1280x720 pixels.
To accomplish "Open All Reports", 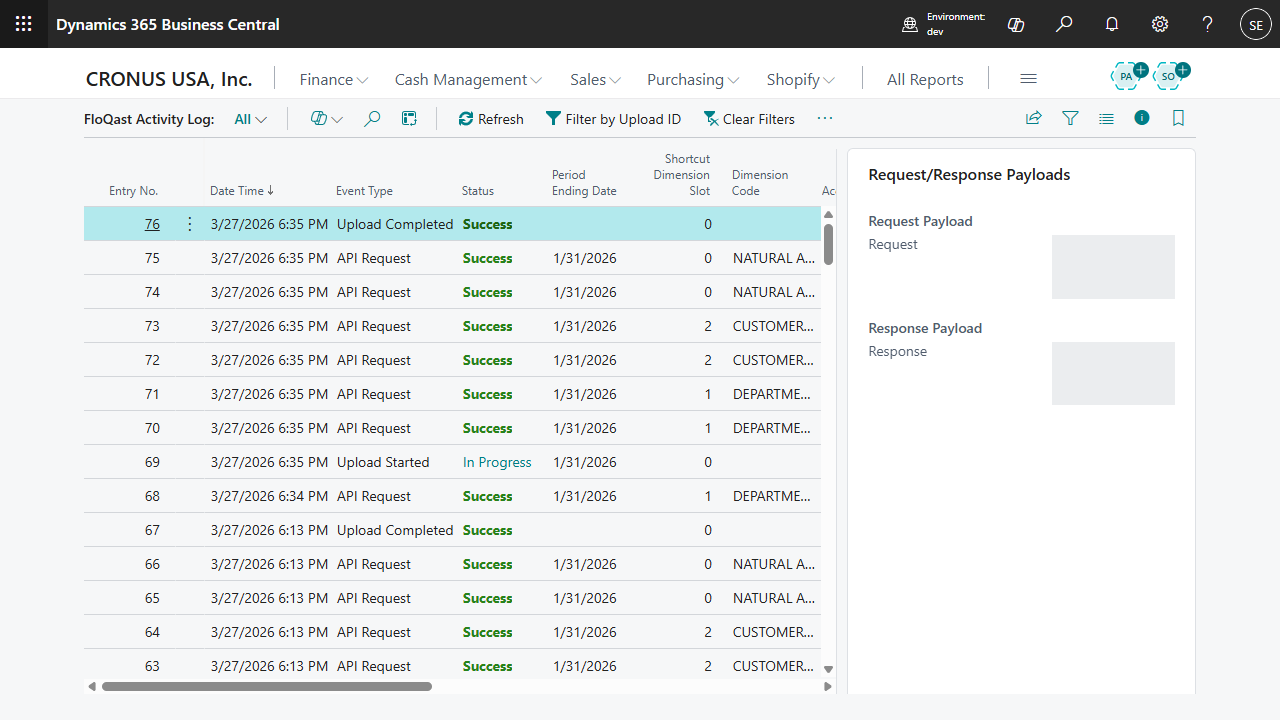I will tap(925, 79).
